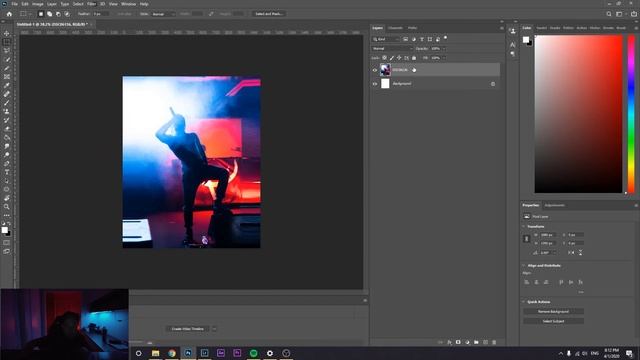640x360 pixels.
Task: Pick a color in the color field
Action: pyautogui.click(x=578, y=114)
